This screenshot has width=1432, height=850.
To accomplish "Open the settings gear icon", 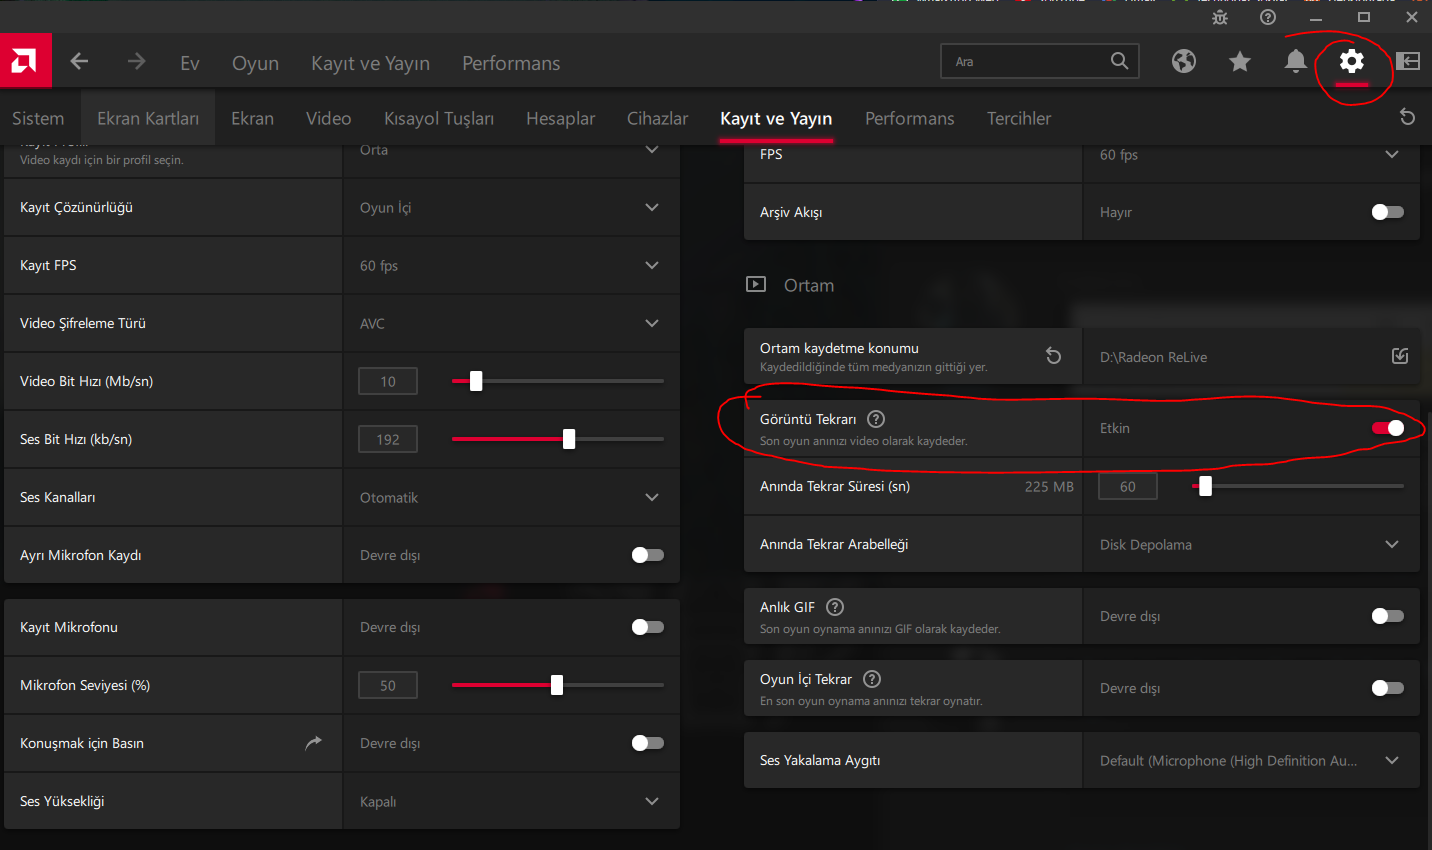I will [x=1351, y=62].
